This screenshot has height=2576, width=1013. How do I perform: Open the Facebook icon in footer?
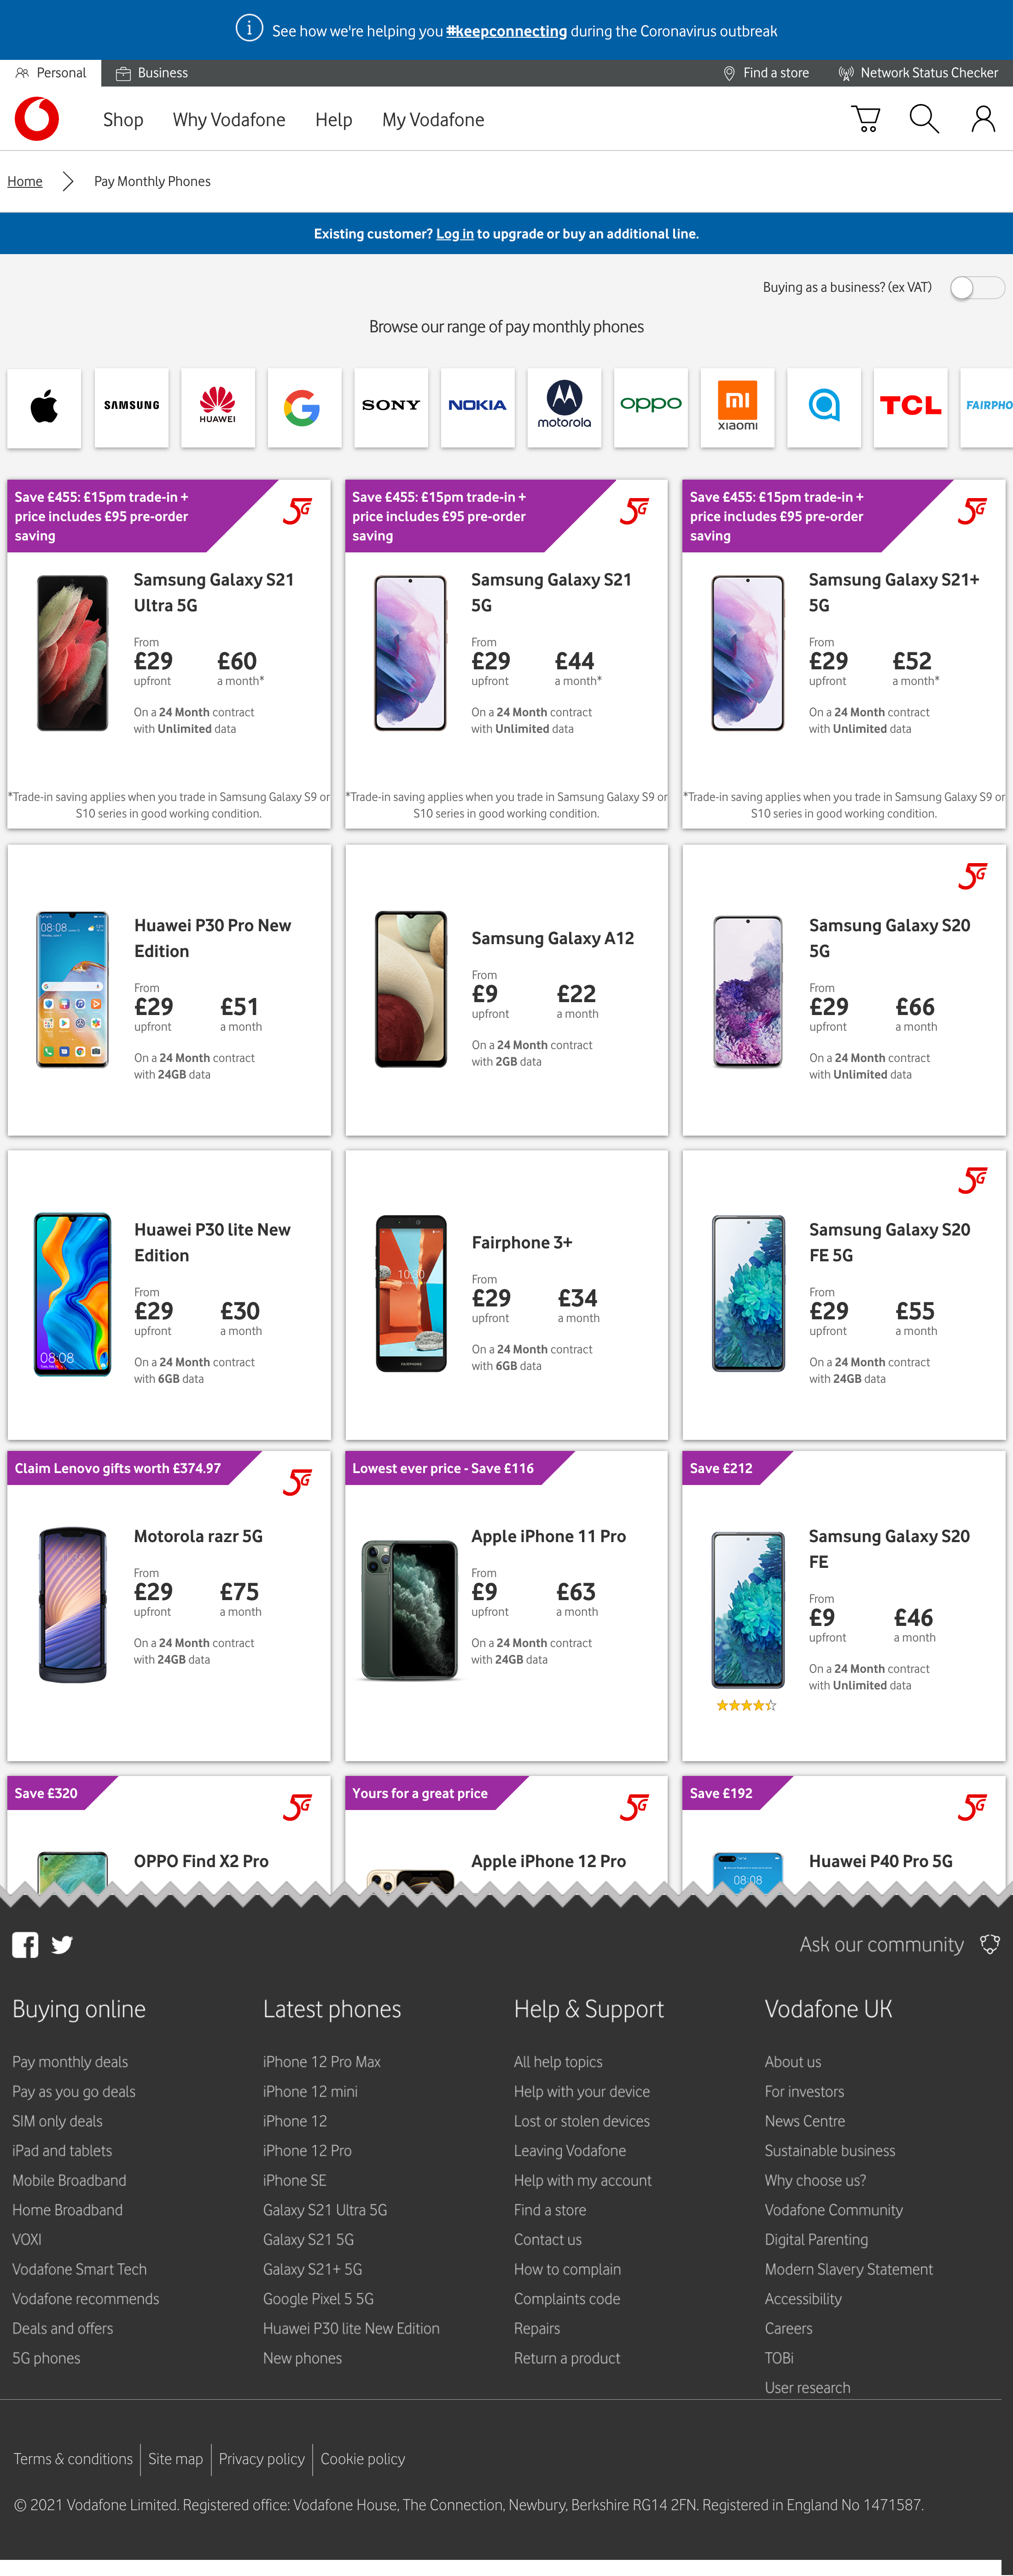coord(25,1944)
